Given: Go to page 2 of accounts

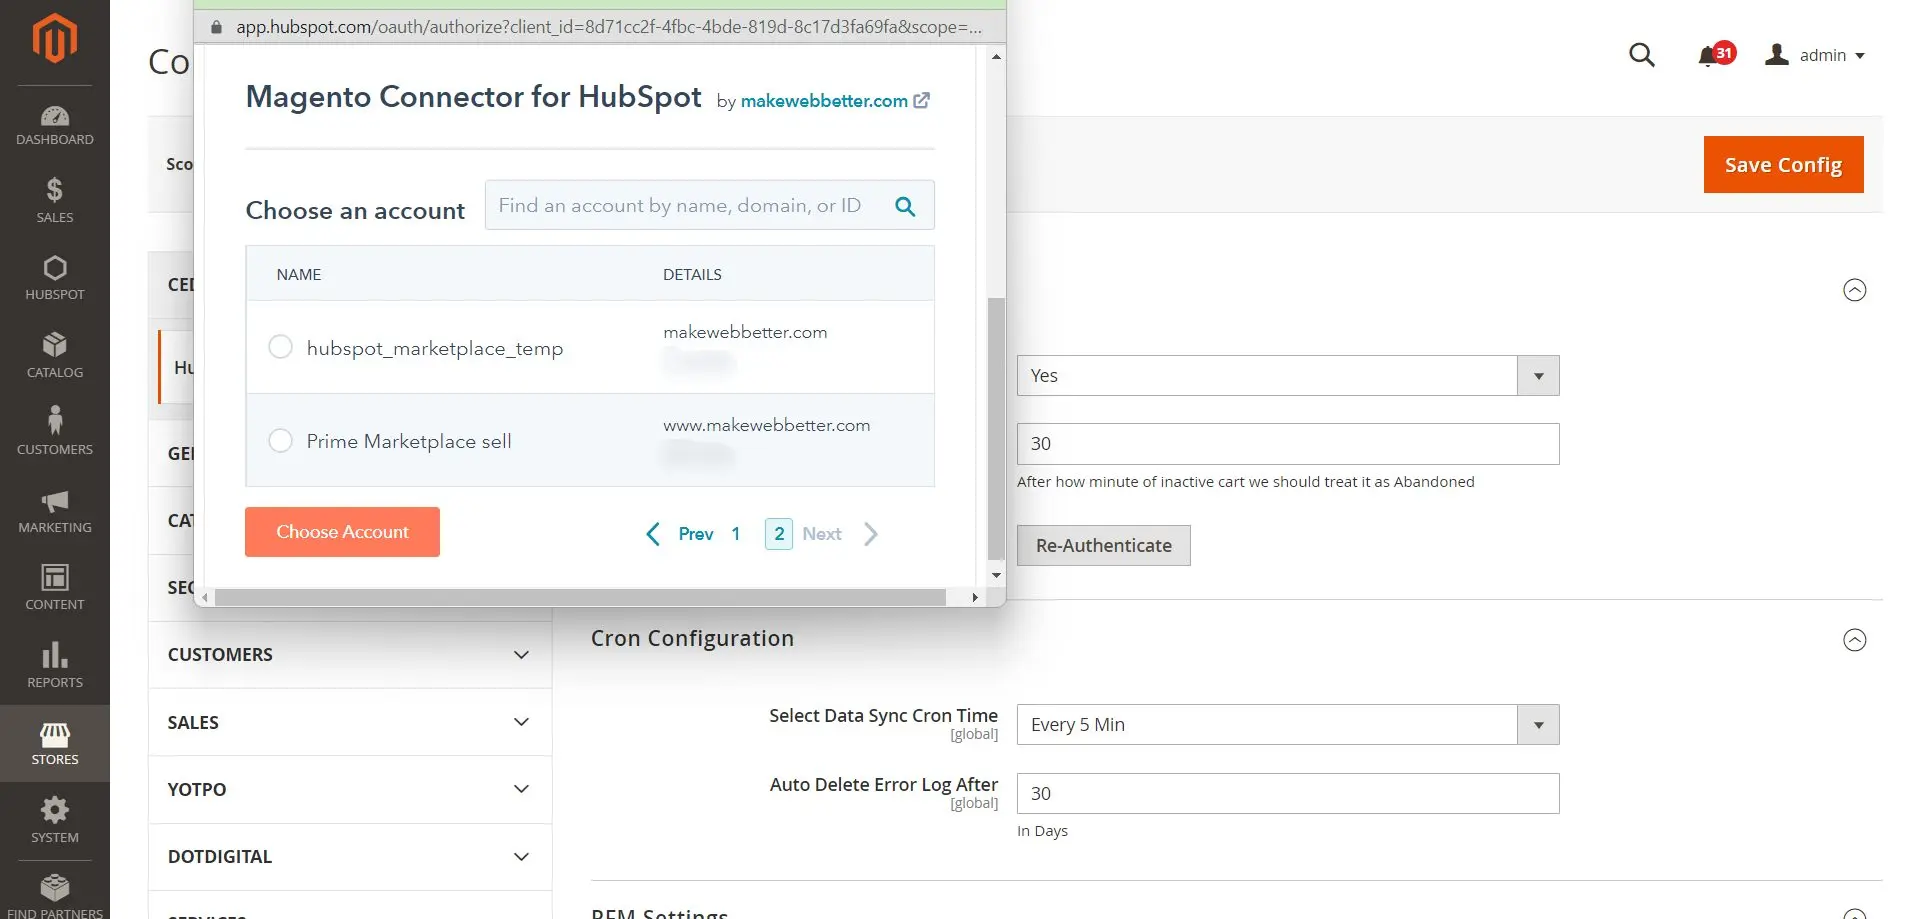Looking at the screenshot, I should click(x=778, y=533).
